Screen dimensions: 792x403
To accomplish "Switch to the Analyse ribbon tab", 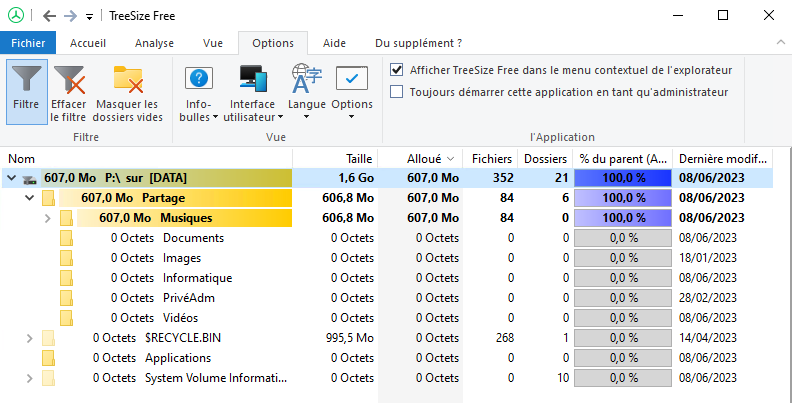I will [154, 43].
